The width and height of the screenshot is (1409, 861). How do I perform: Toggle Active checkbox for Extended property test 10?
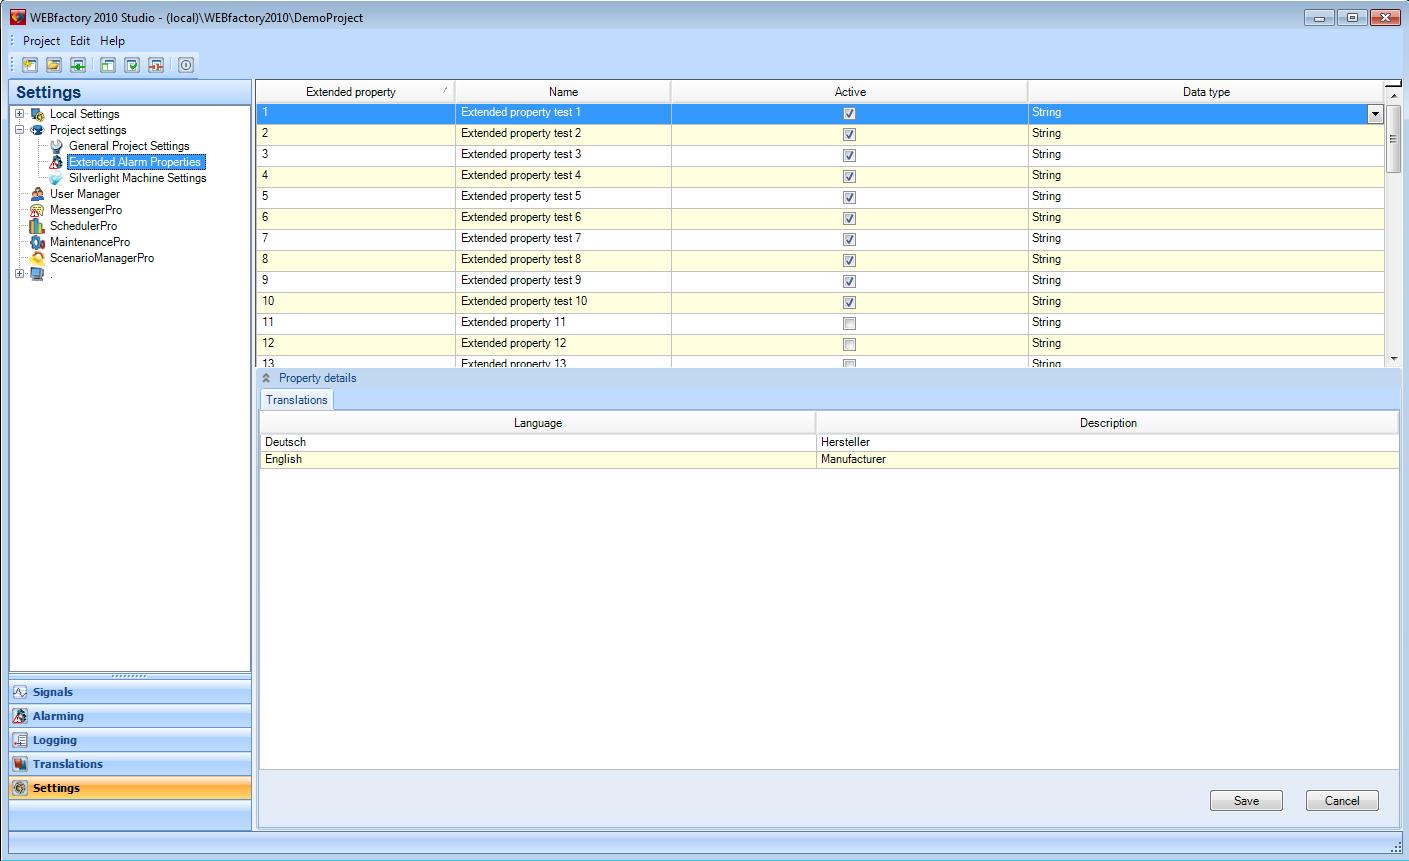coord(849,302)
